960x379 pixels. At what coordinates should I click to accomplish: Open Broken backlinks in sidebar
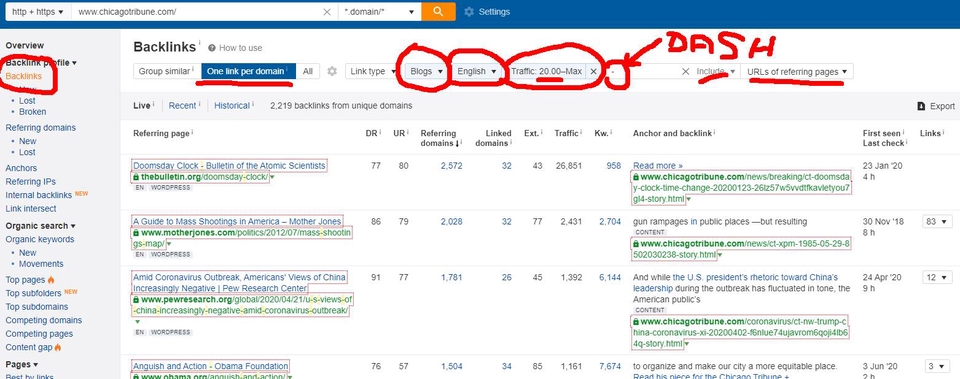[x=32, y=111]
